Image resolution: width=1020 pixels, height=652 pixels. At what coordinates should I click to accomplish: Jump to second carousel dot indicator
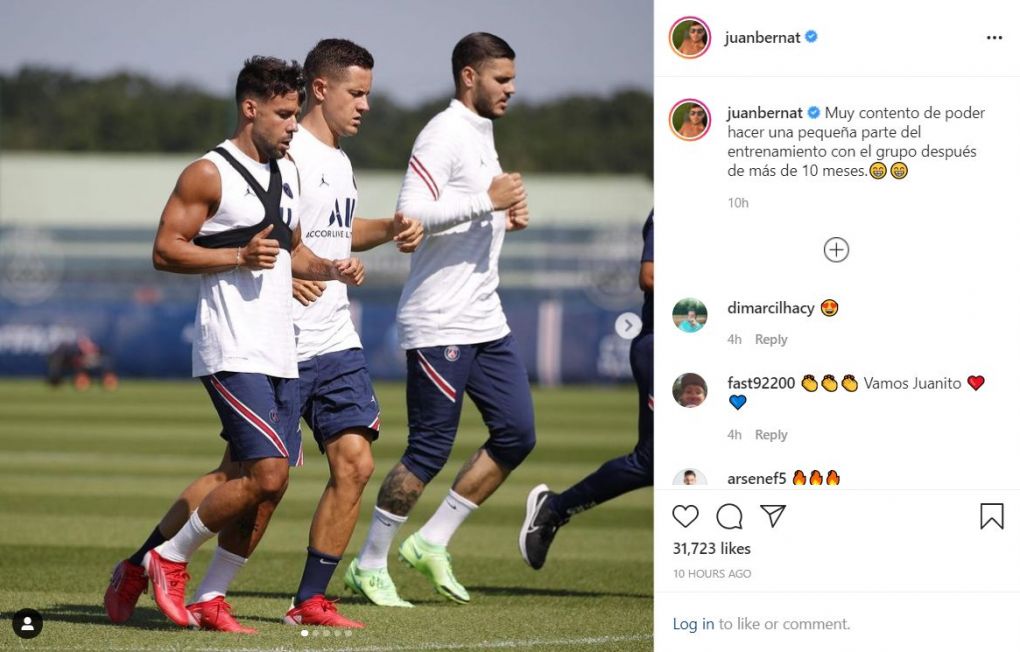[x=316, y=632]
